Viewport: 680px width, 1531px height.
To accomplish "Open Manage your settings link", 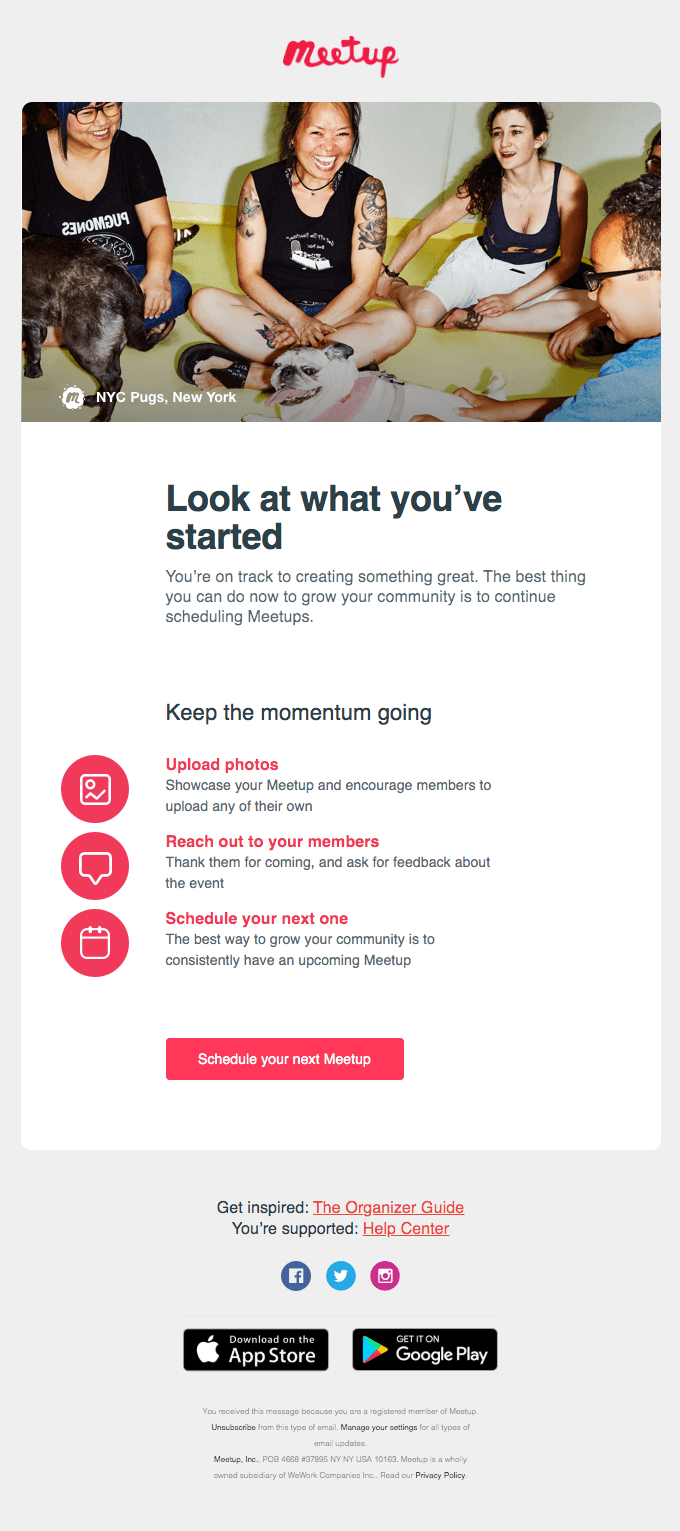I will (x=379, y=1427).
